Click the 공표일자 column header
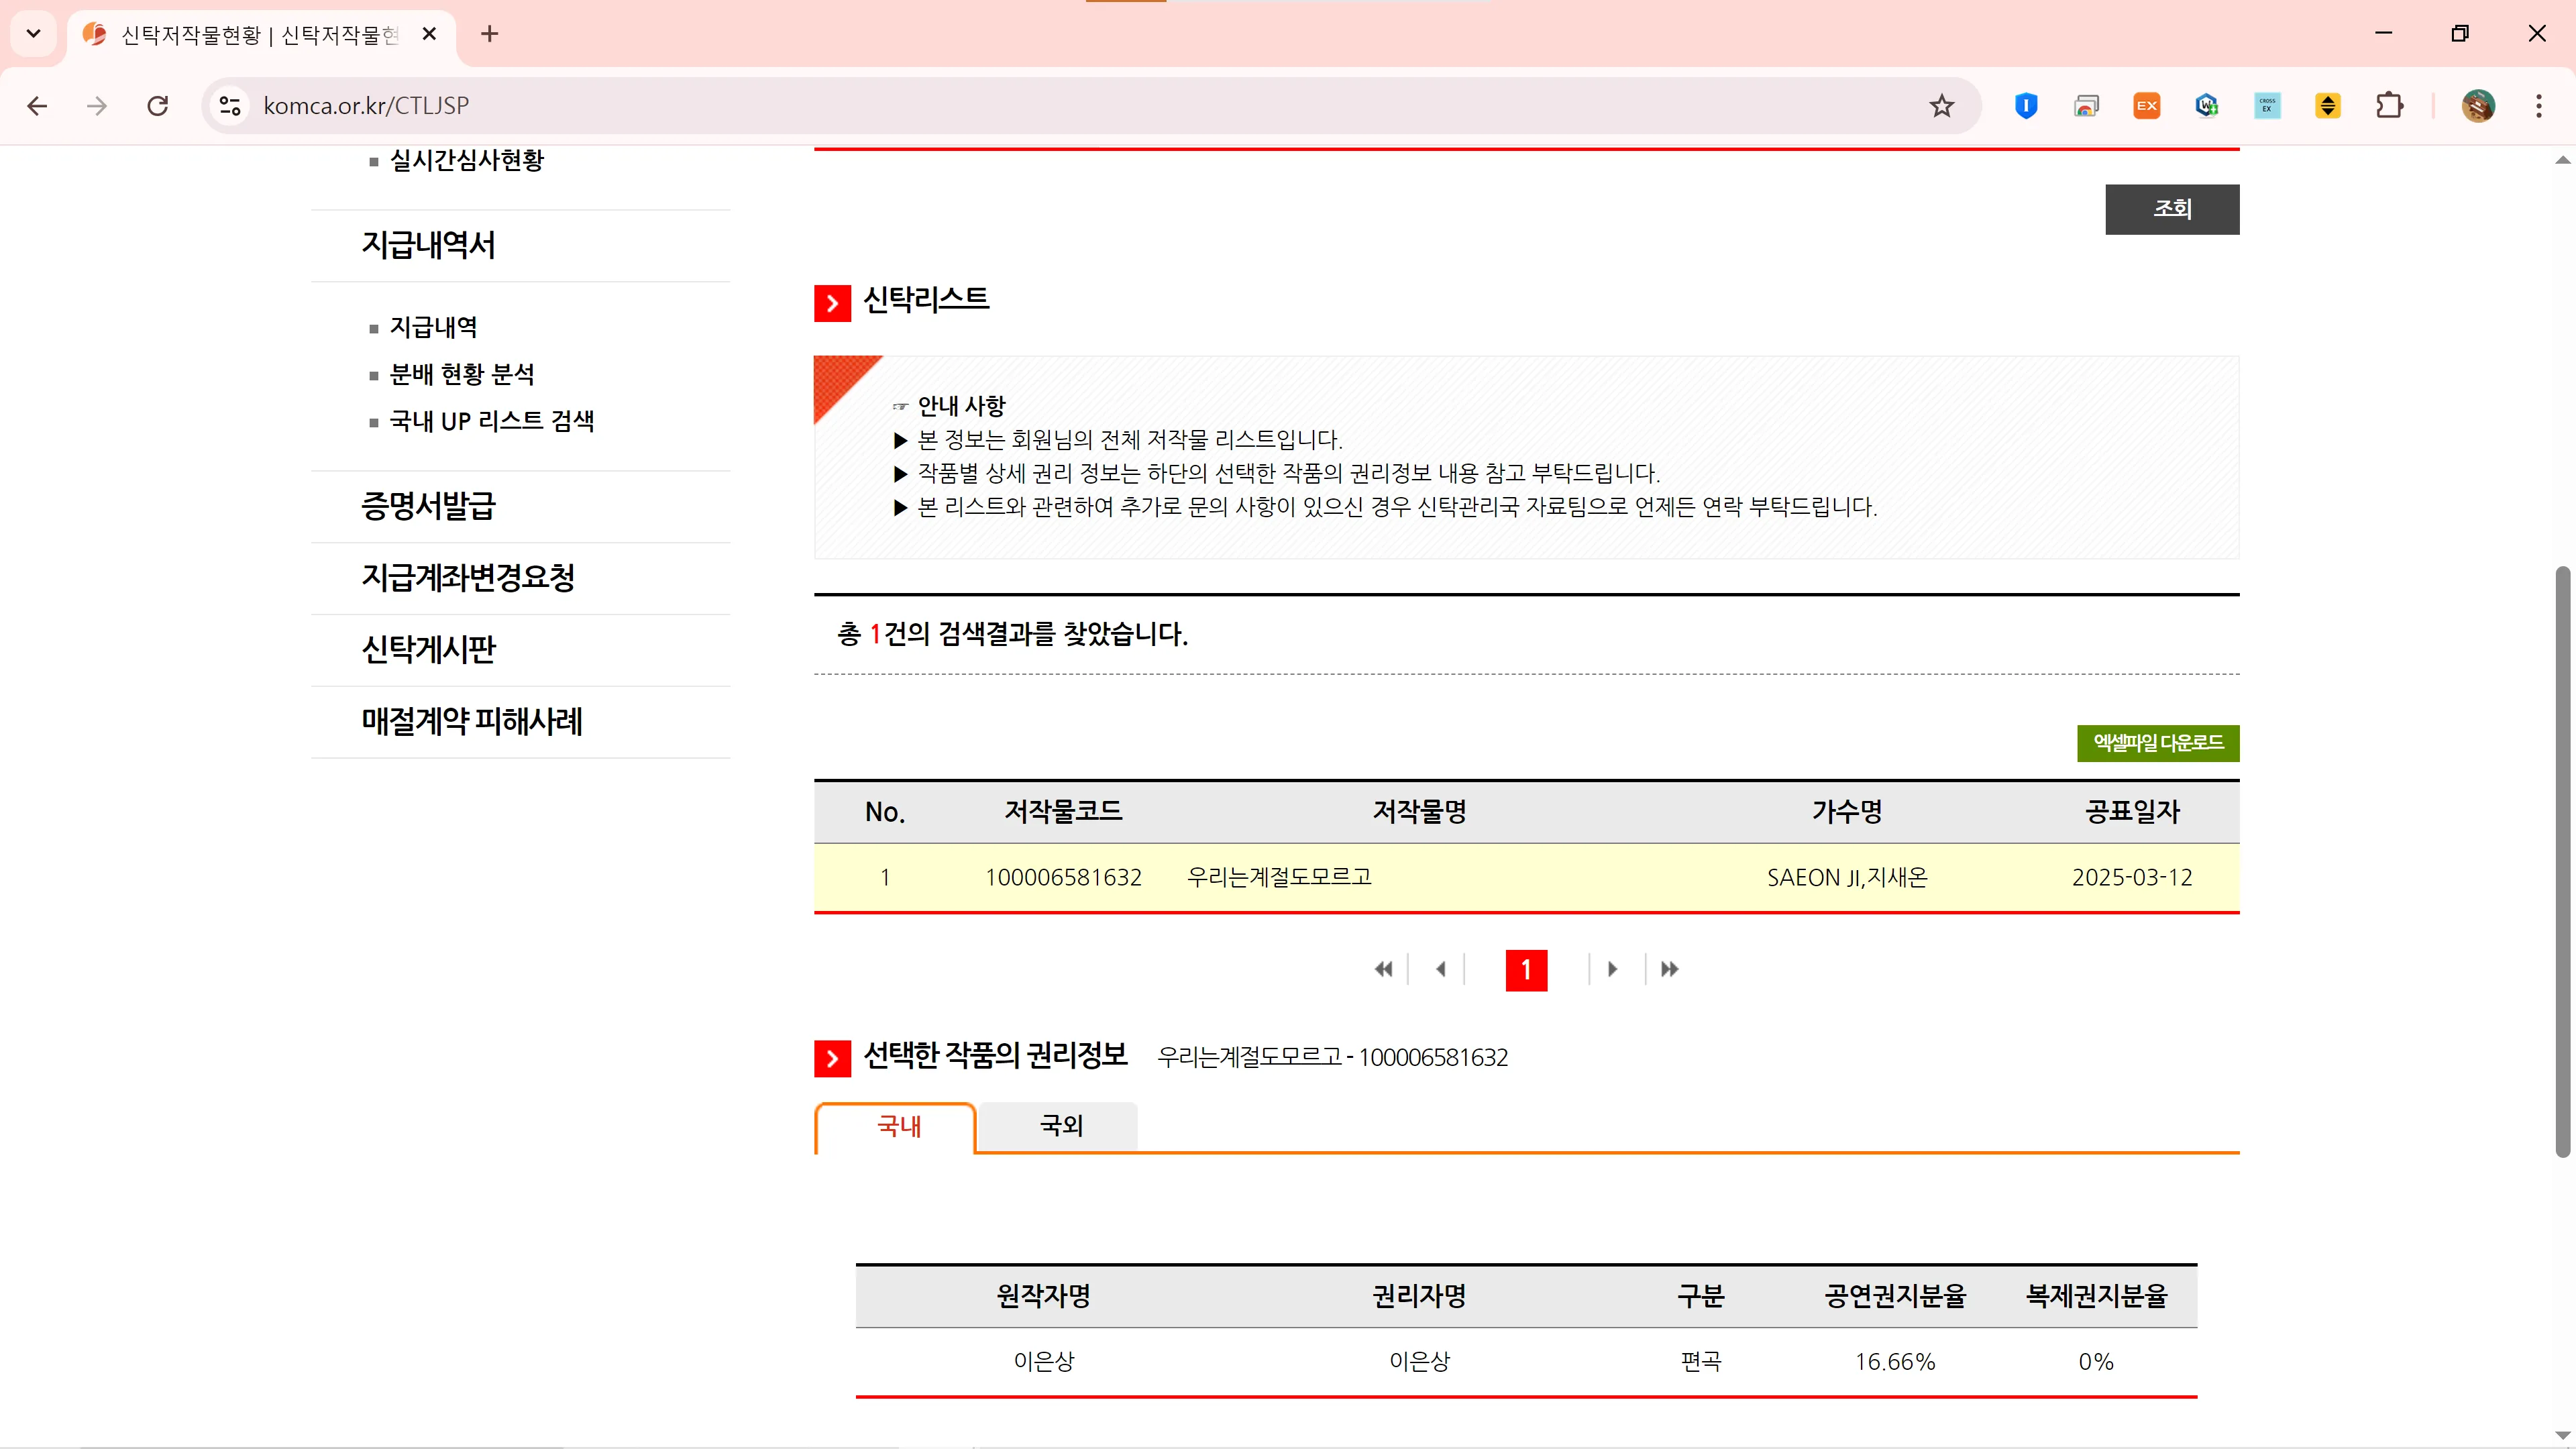 (x=2132, y=812)
